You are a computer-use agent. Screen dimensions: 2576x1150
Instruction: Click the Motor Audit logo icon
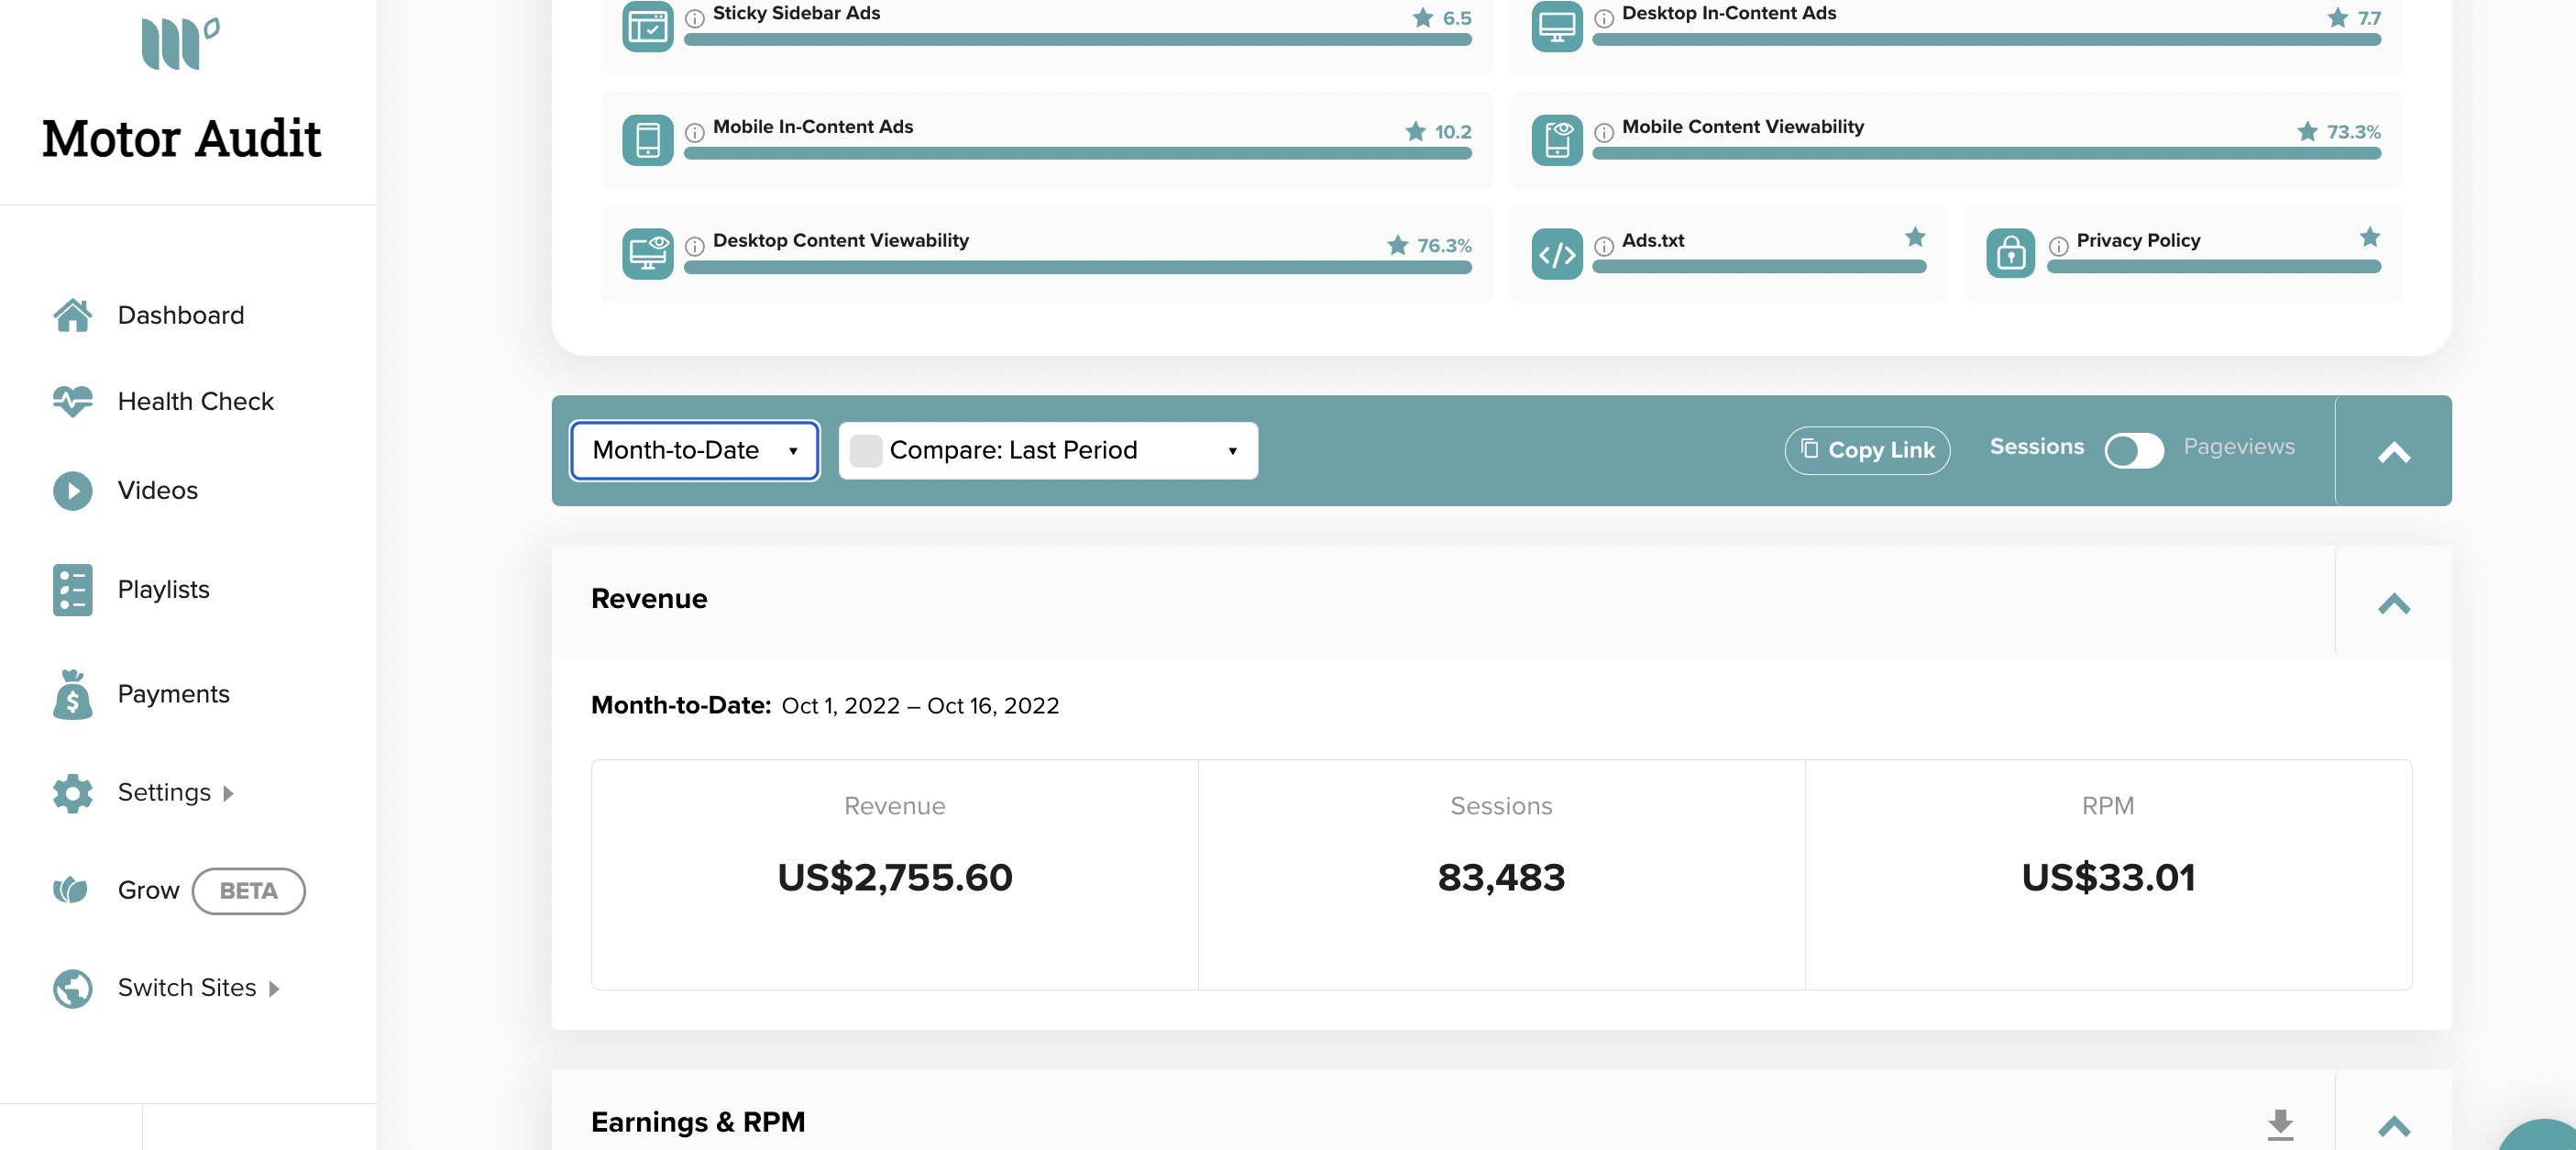tap(180, 44)
